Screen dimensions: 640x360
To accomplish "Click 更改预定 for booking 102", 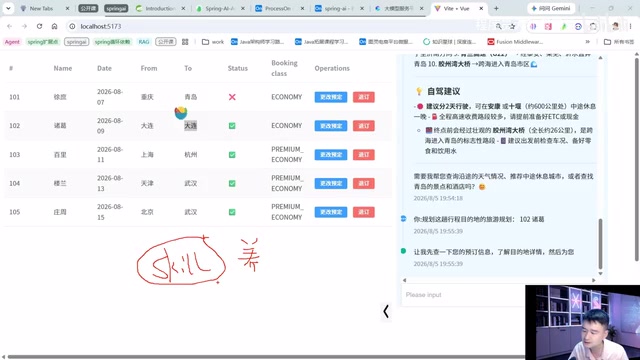I will [331, 126].
